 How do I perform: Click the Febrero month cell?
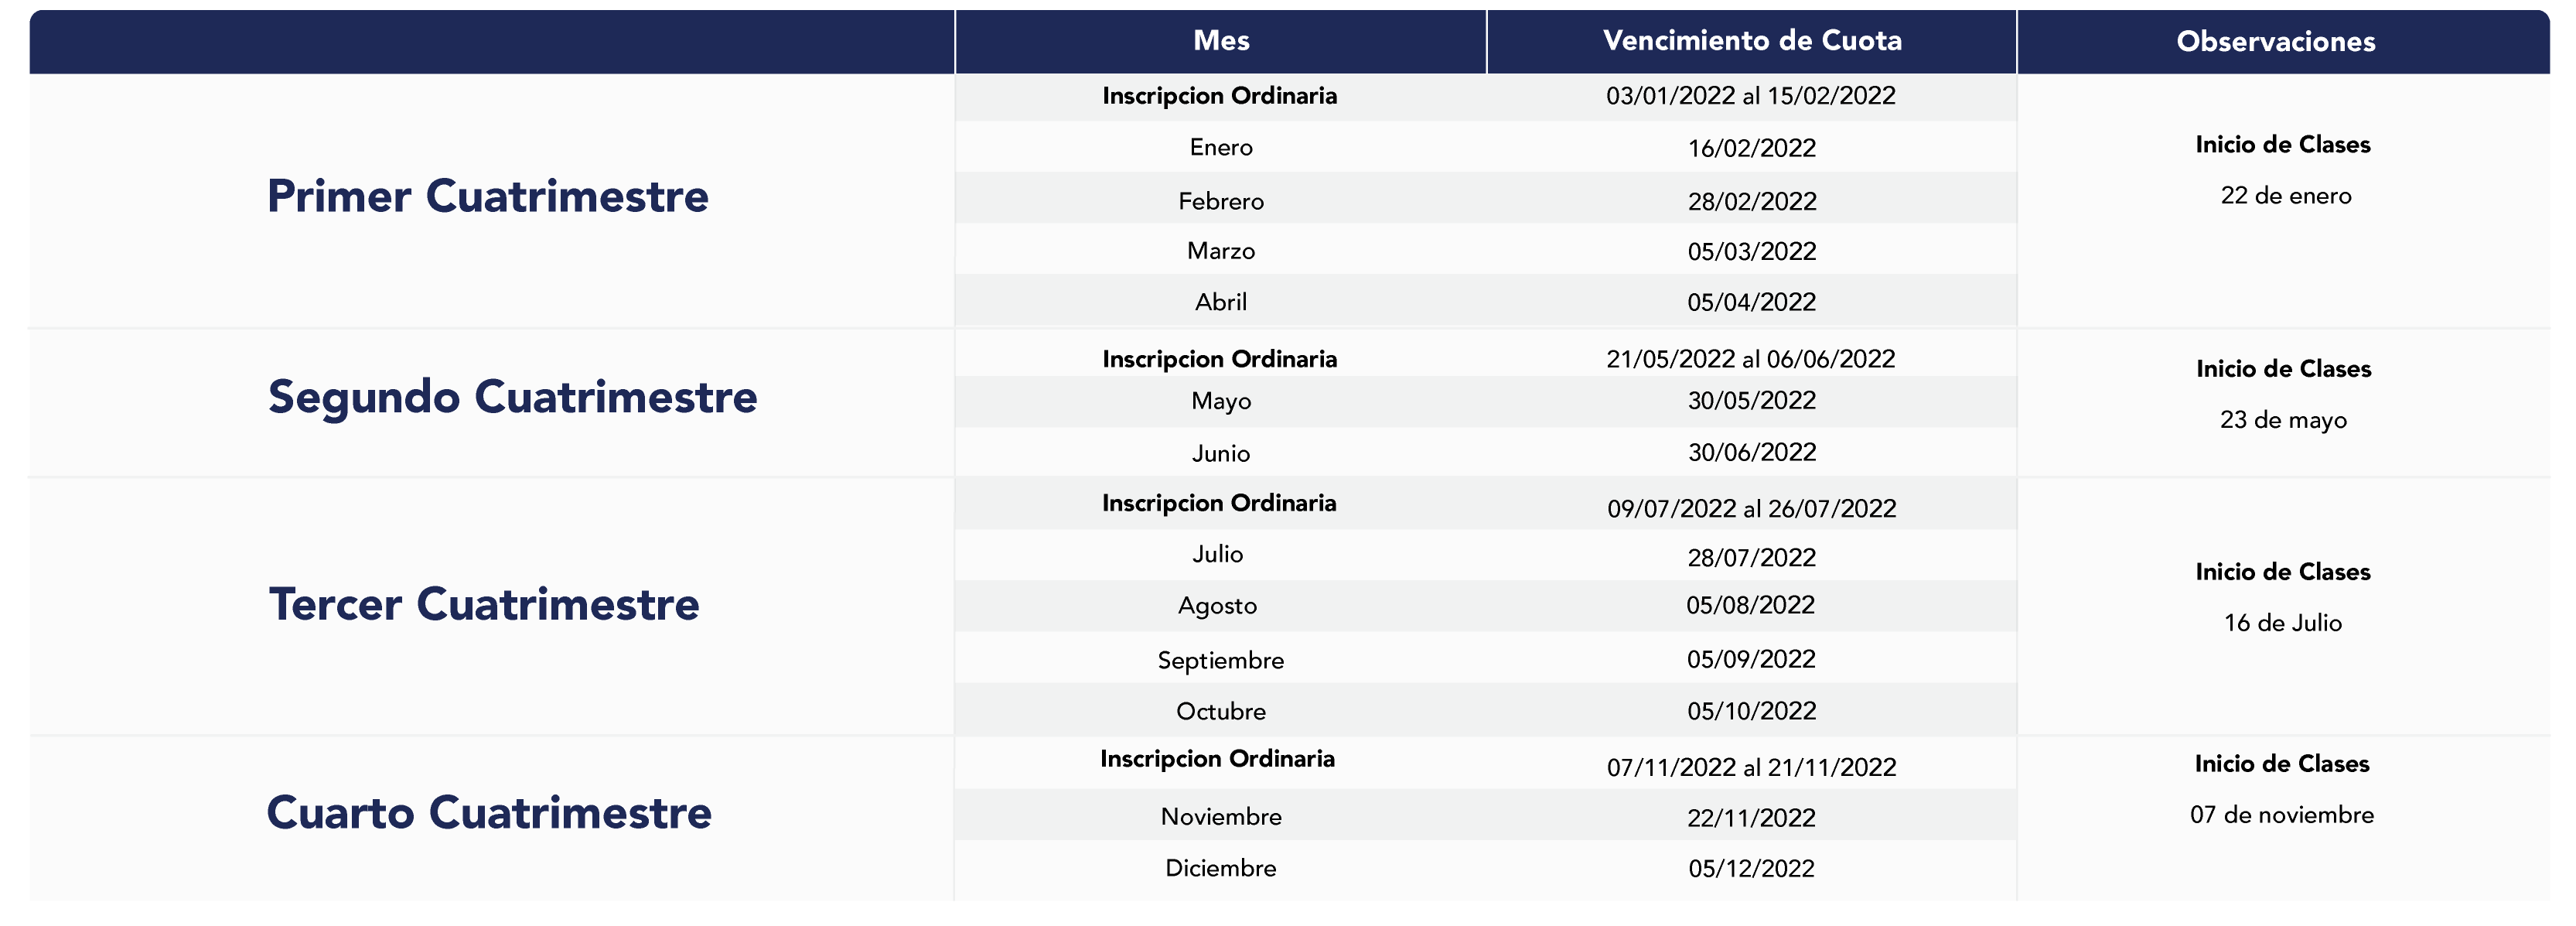coord(1221,202)
